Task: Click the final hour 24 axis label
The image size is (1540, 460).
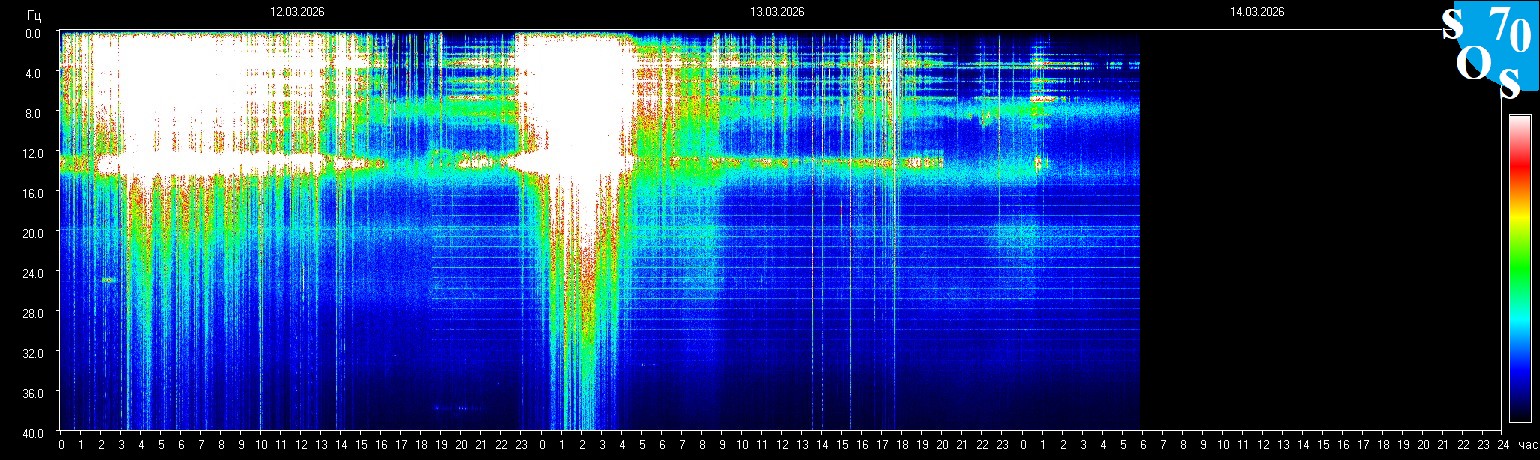Action: tap(1502, 445)
